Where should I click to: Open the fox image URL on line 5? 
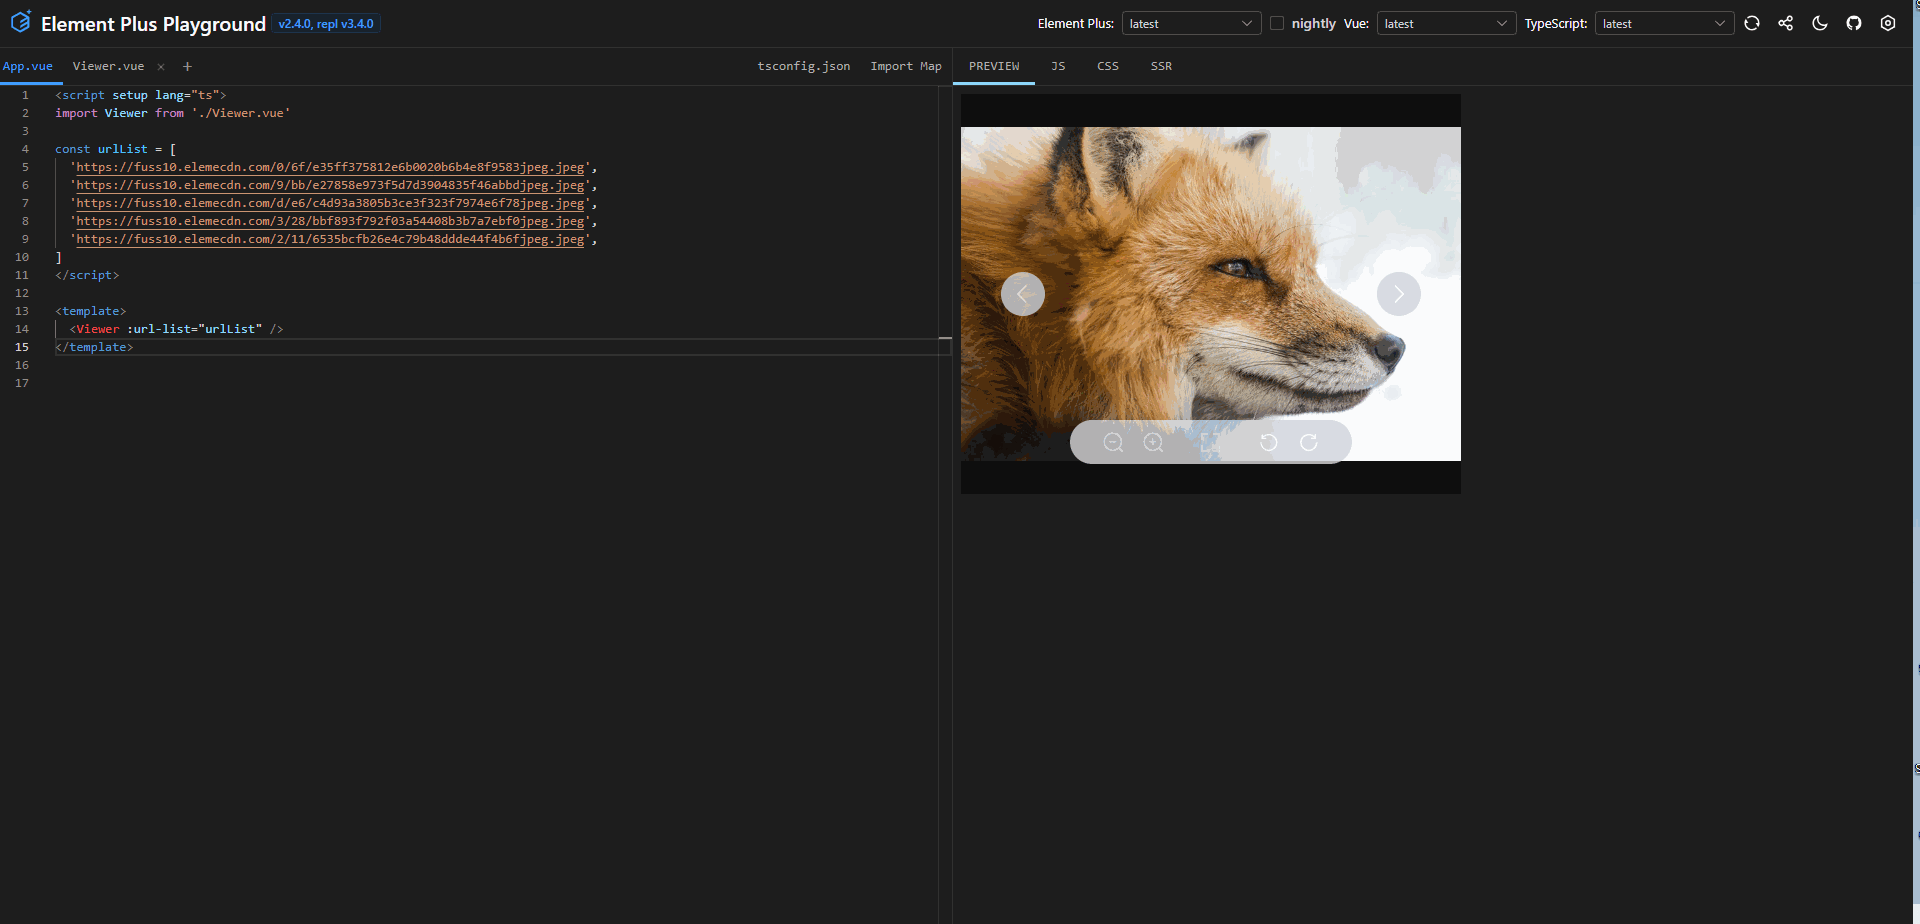[x=330, y=167]
